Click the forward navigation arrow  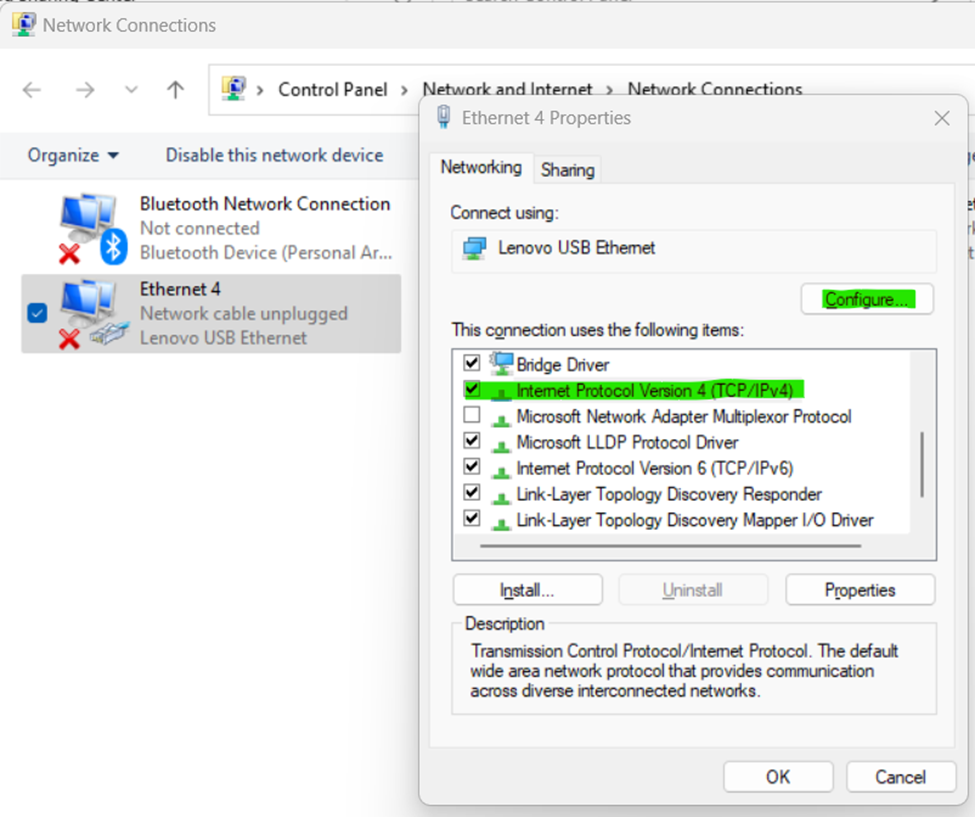[x=85, y=90]
